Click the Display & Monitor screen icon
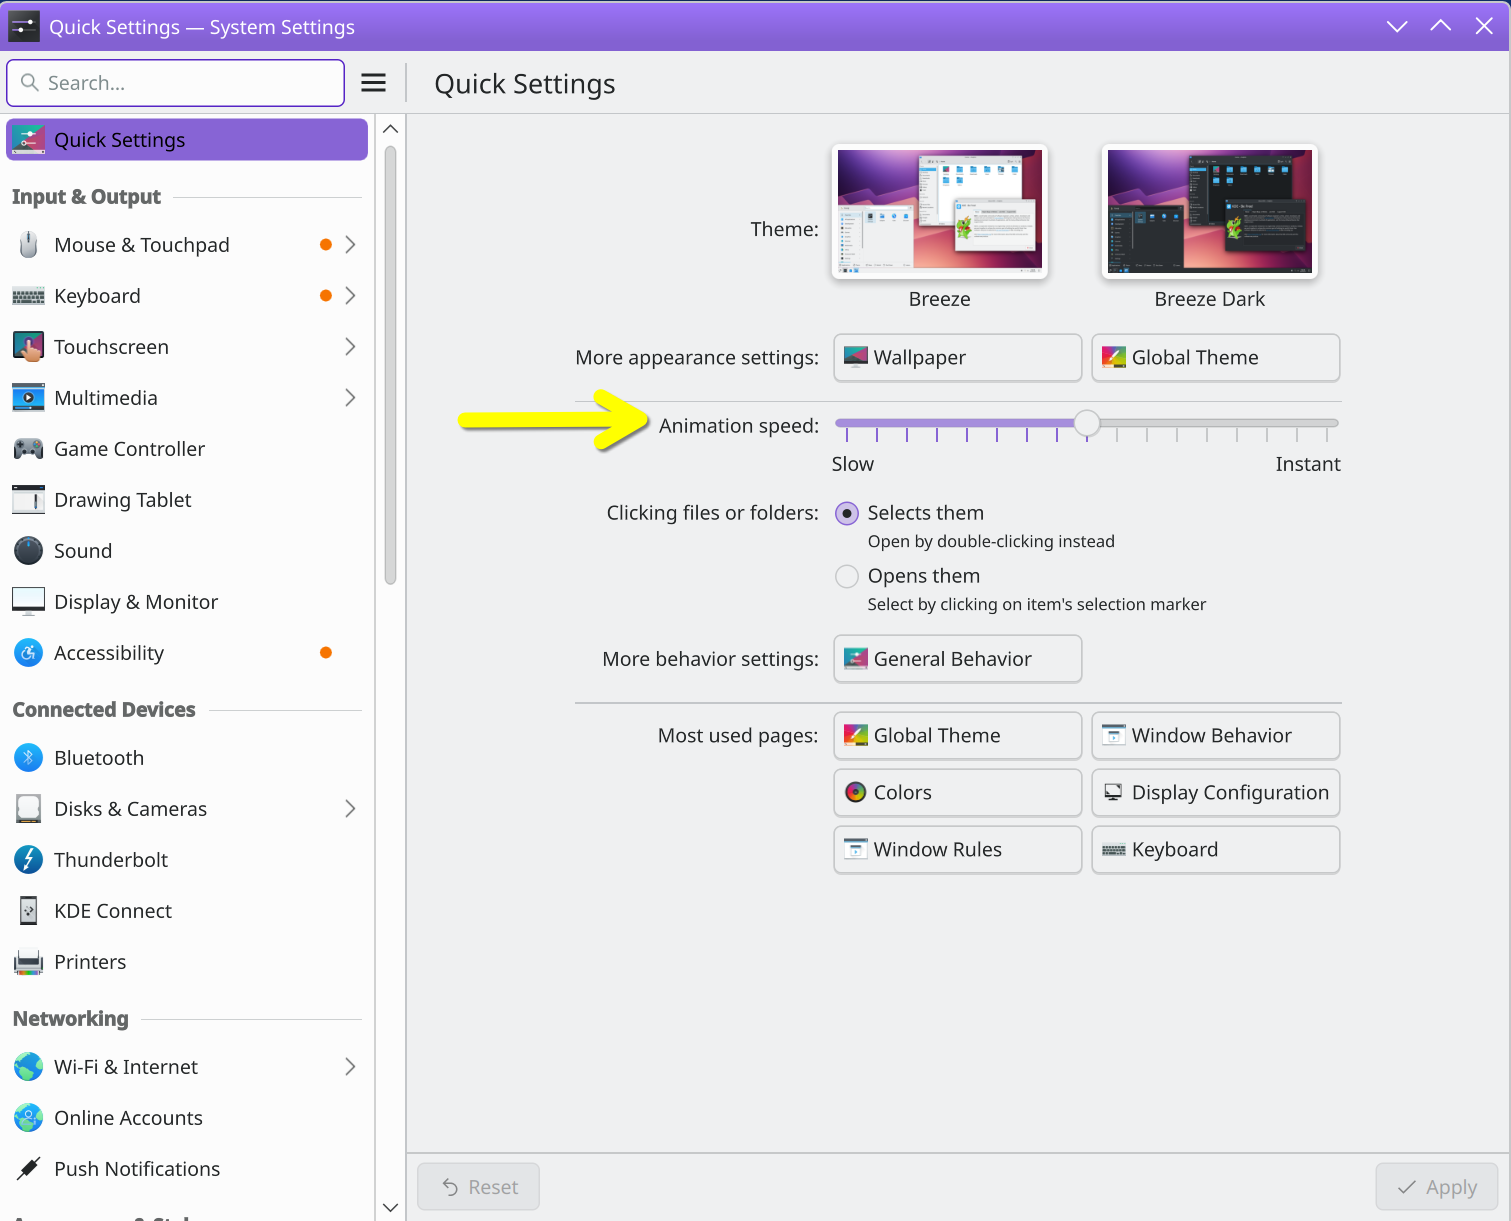This screenshot has width=1511, height=1221. (x=28, y=602)
